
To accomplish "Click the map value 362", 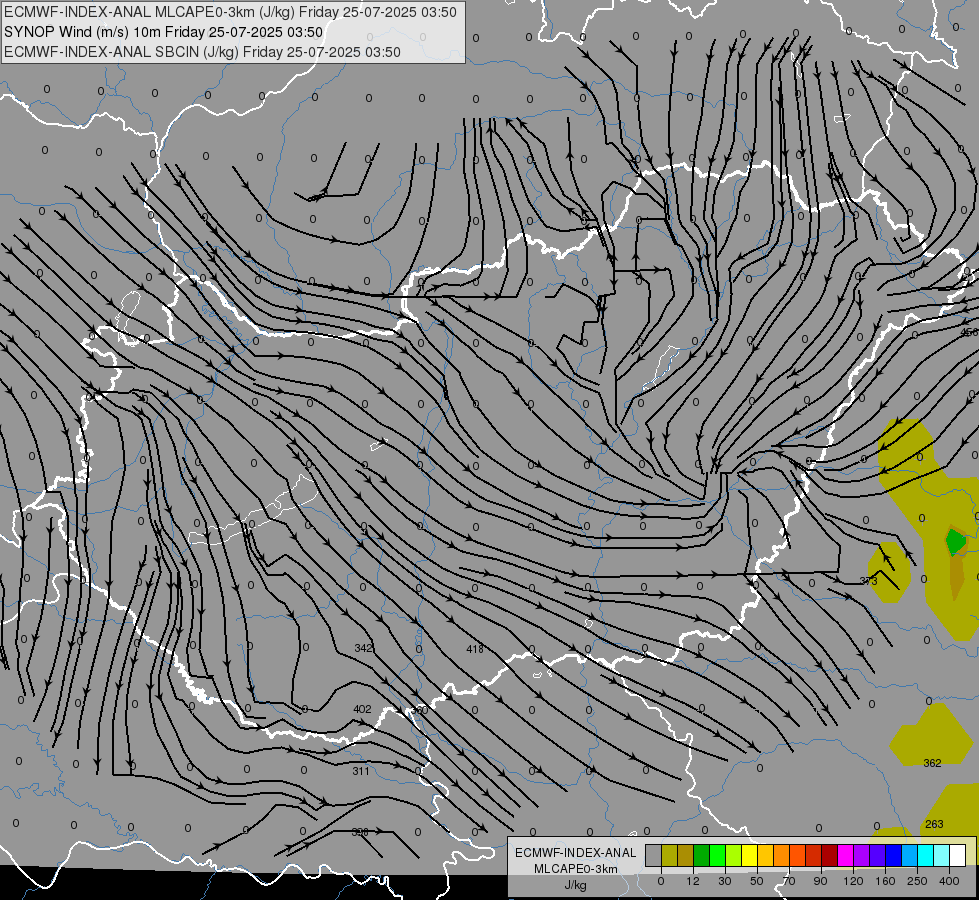I will [x=932, y=763].
